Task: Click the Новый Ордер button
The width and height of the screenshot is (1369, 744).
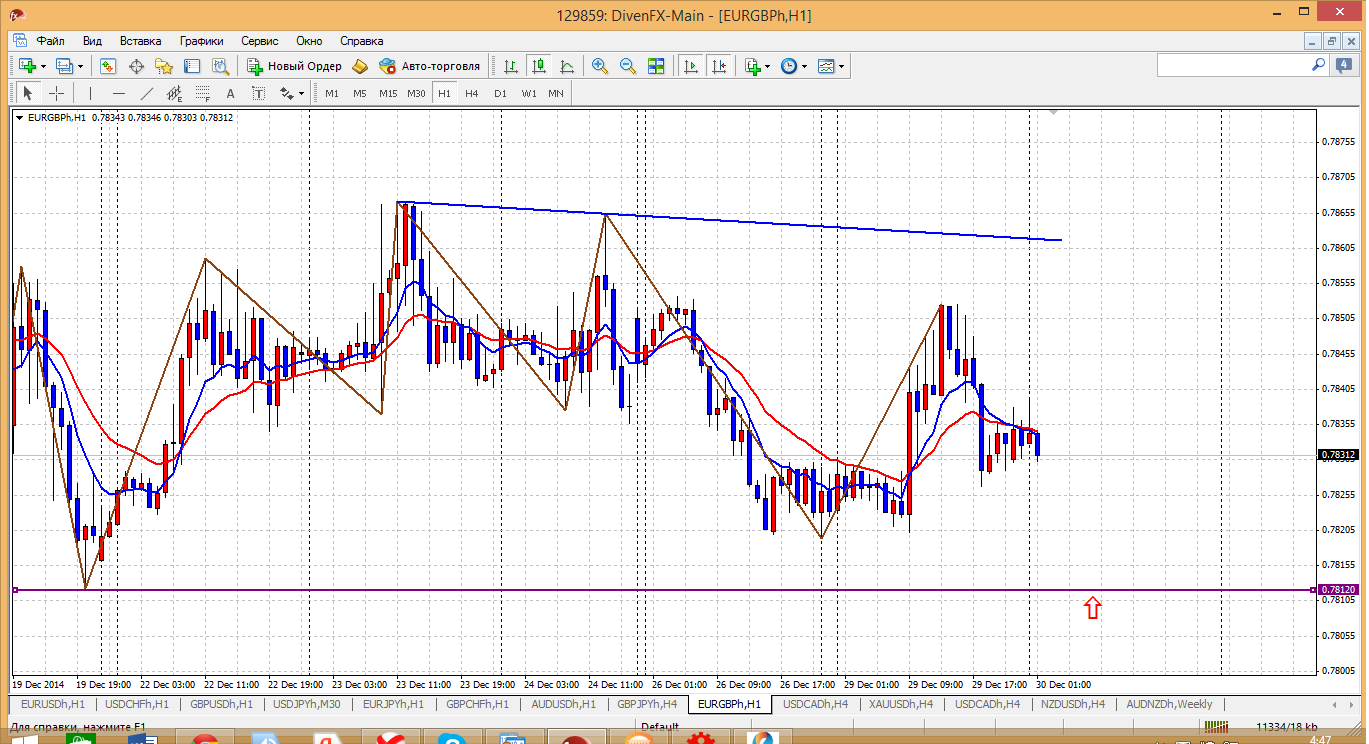Action: click(x=295, y=66)
